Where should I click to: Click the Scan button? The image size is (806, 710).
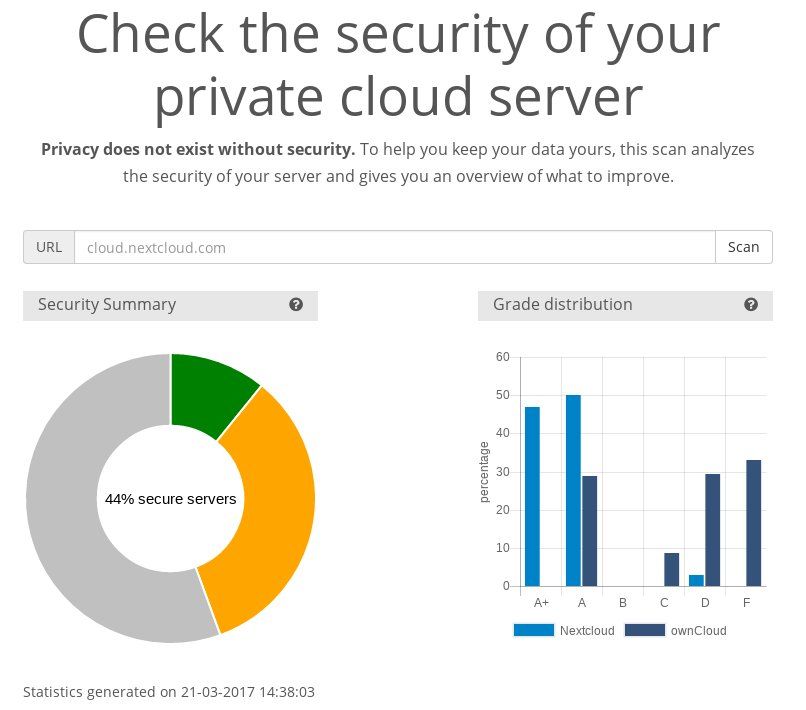743,247
